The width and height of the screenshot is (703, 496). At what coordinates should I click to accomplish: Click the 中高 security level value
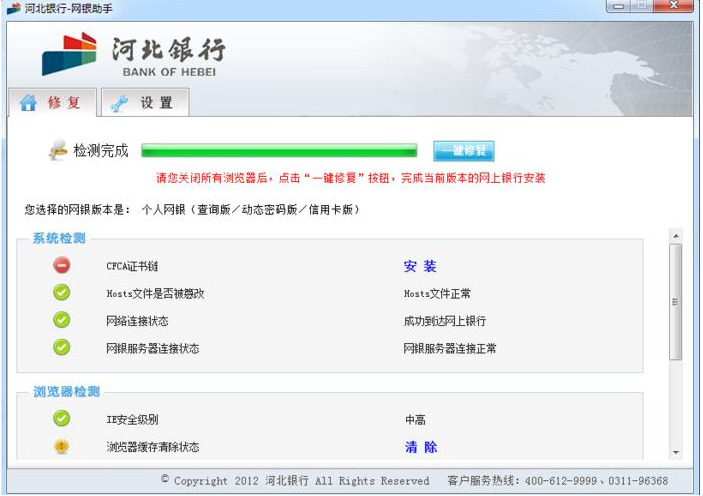pyautogui.click(x=415, y=420)
